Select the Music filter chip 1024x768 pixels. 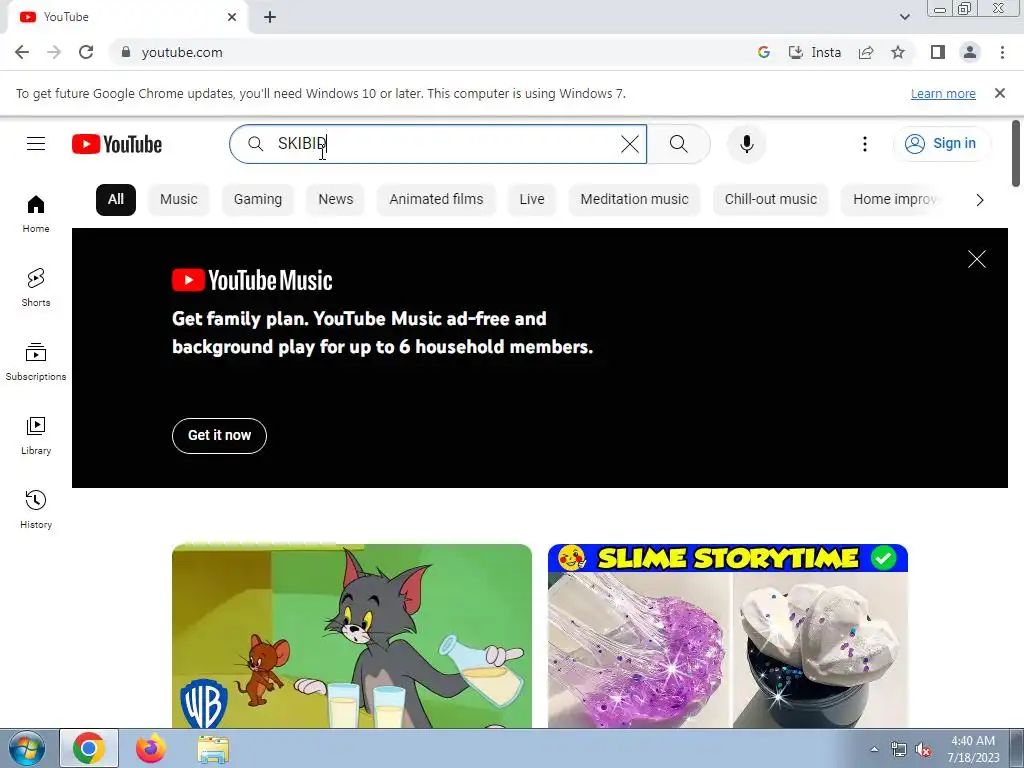pyautogui.click(x=178, y=200)
